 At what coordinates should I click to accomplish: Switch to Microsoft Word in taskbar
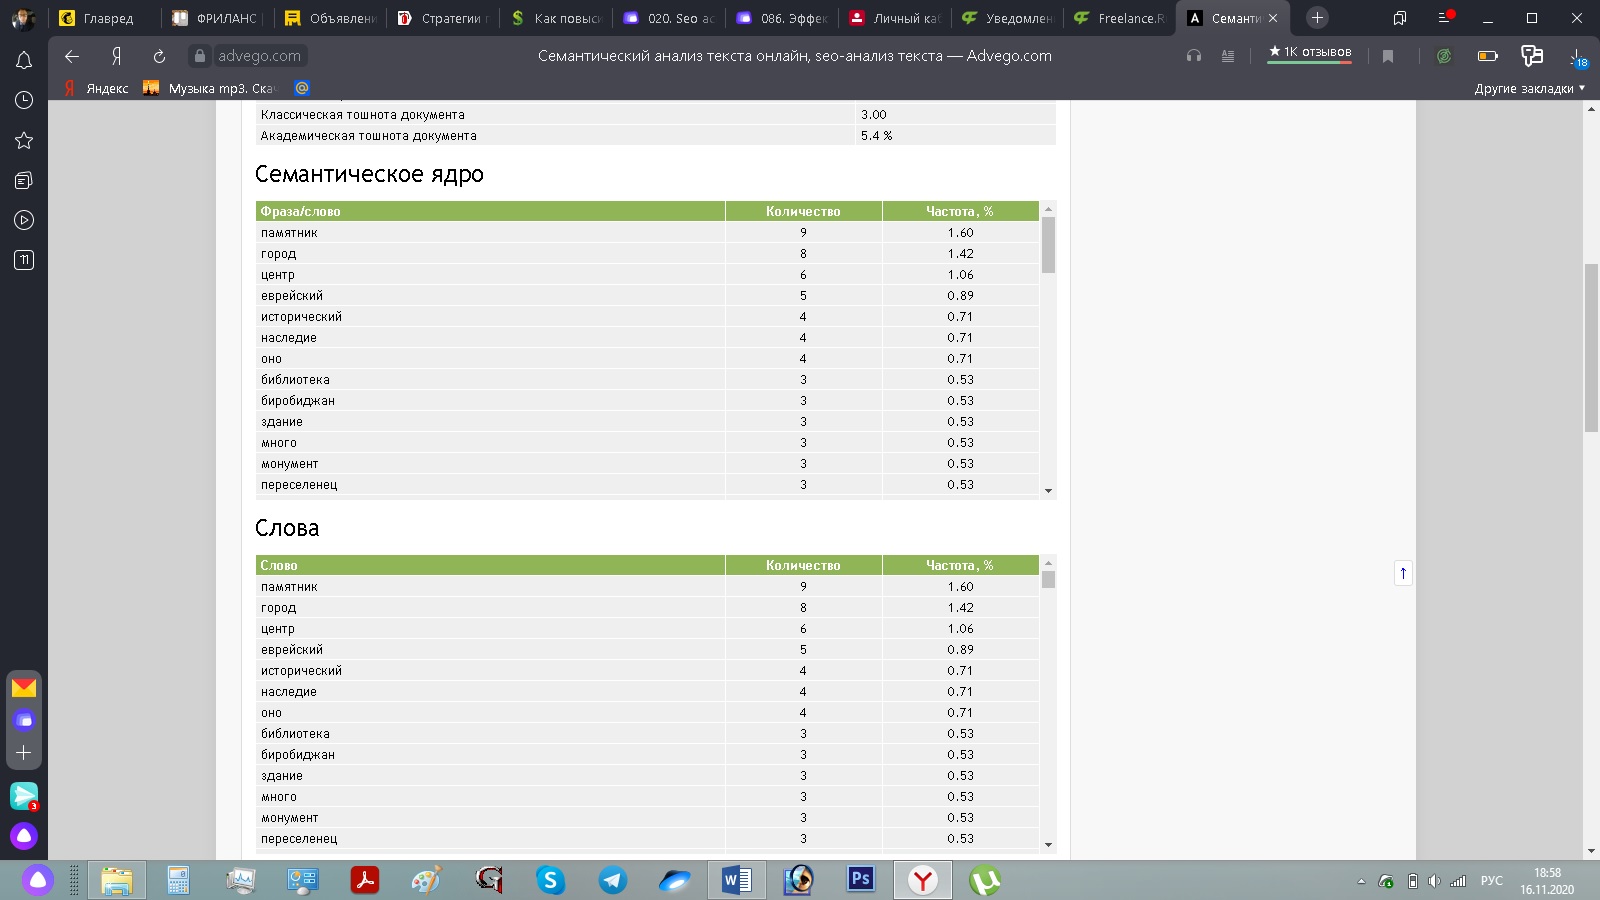click(737, 880)
